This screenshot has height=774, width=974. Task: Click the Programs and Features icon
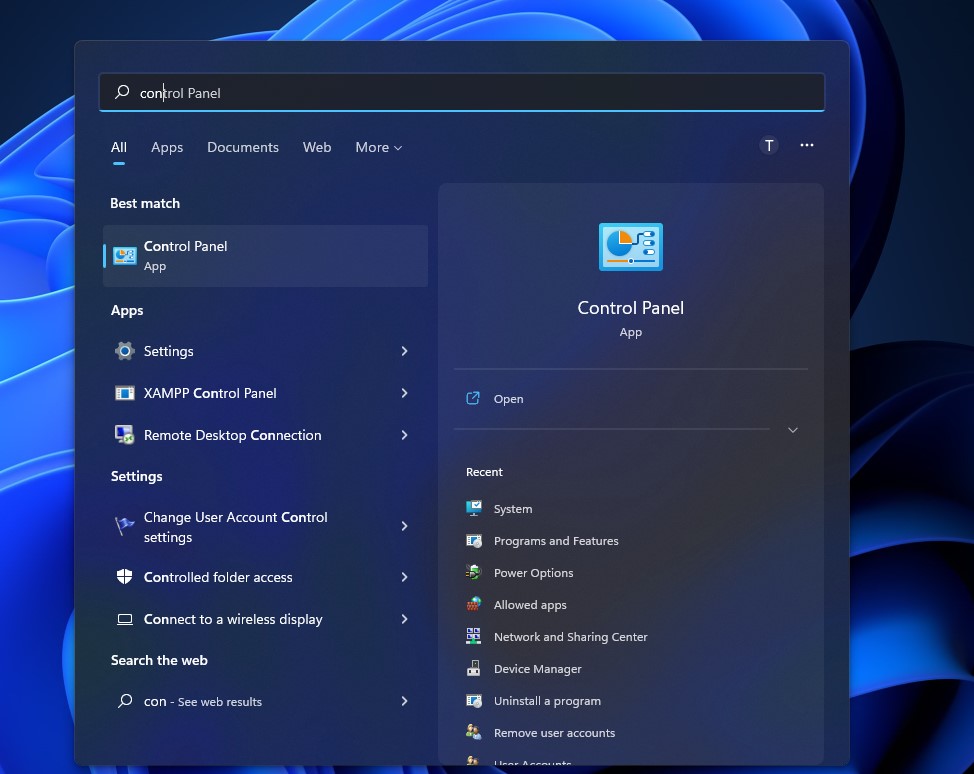click(474, 540)
